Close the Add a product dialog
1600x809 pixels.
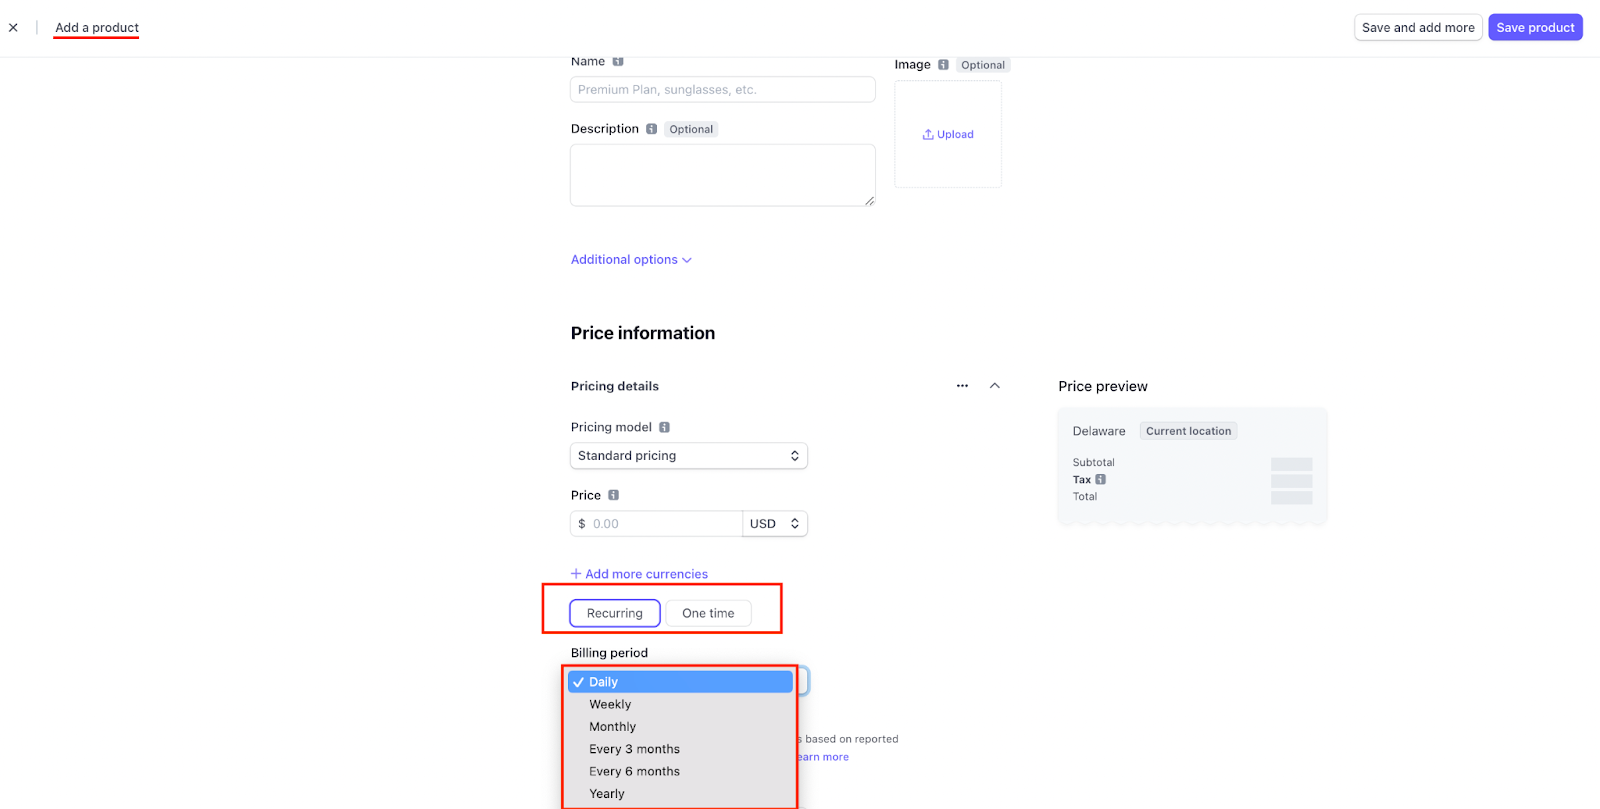point(13,28)
